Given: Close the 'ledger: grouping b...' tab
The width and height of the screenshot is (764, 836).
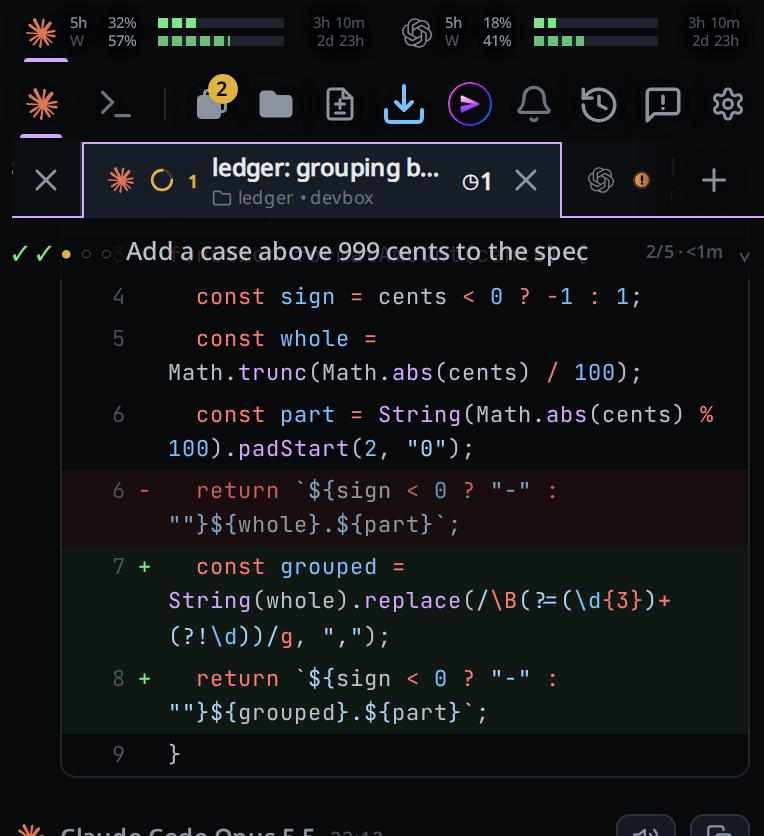Looking at the screenshot, I should pos(526,181).
